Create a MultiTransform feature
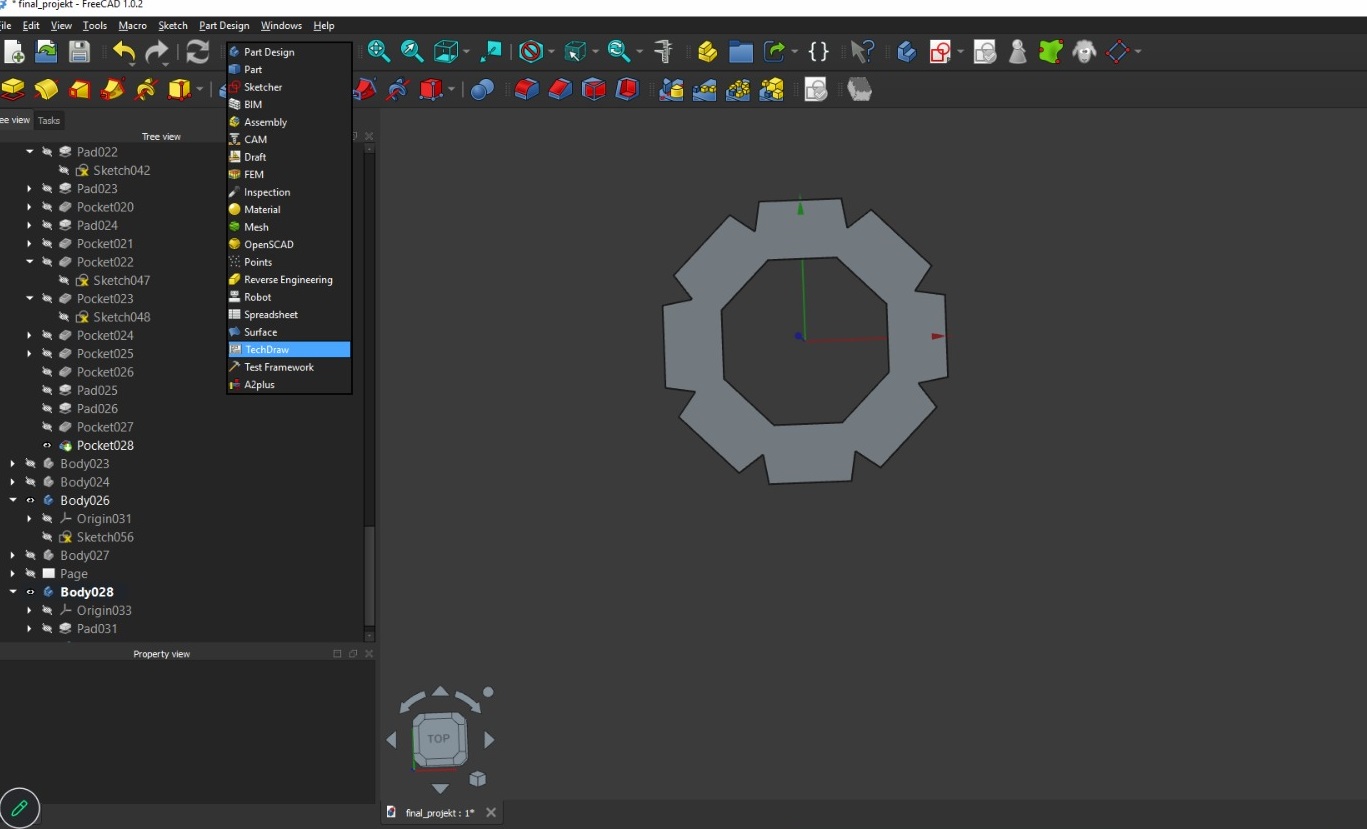This screenshot has height=829, width=1367. point(772,90)
